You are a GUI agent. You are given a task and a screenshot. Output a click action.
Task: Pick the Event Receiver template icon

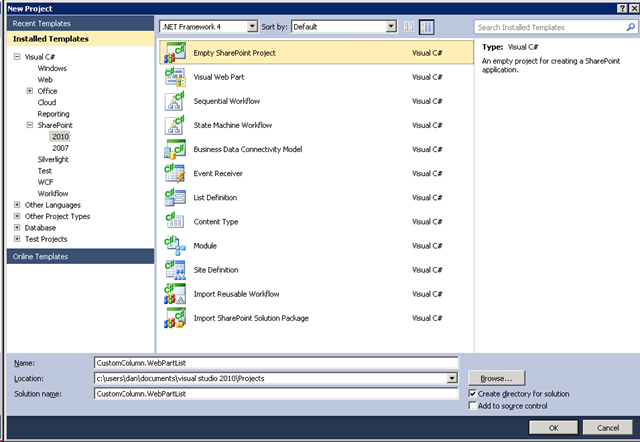click(x=175, y=173)
